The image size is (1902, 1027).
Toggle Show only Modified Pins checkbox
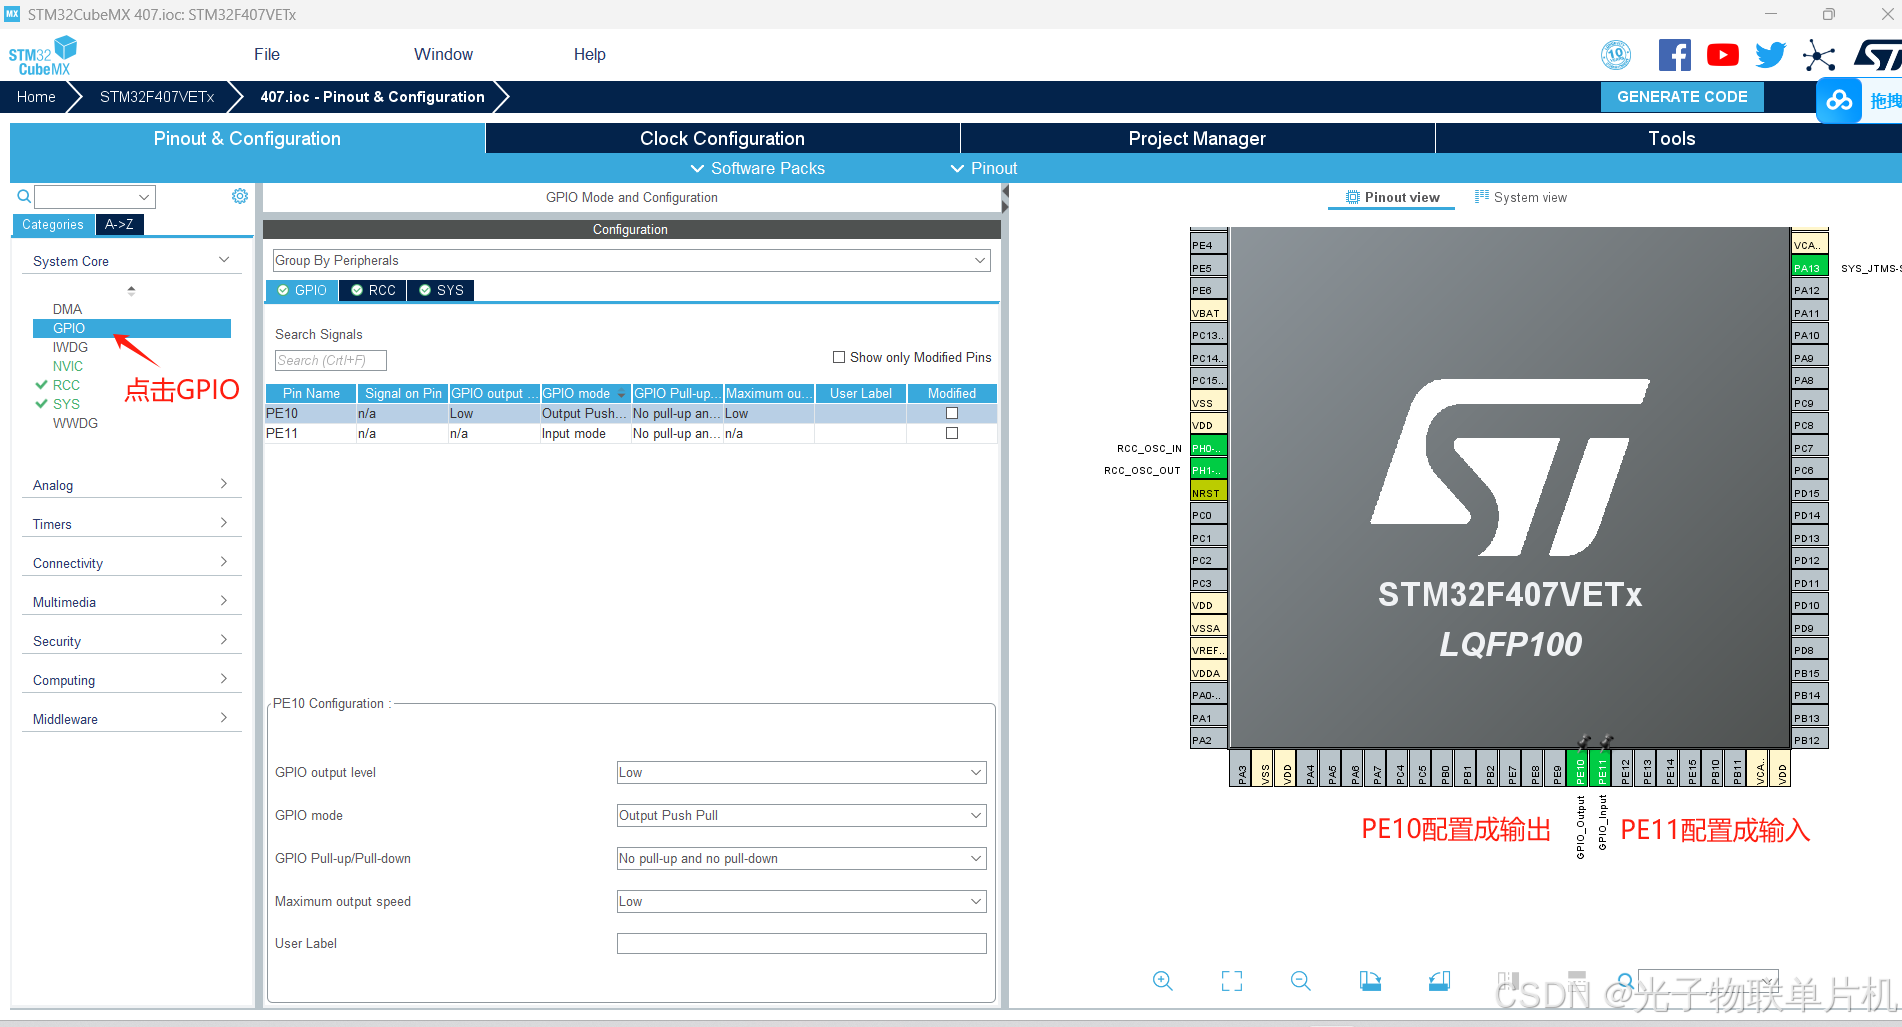tap(839, 357)
